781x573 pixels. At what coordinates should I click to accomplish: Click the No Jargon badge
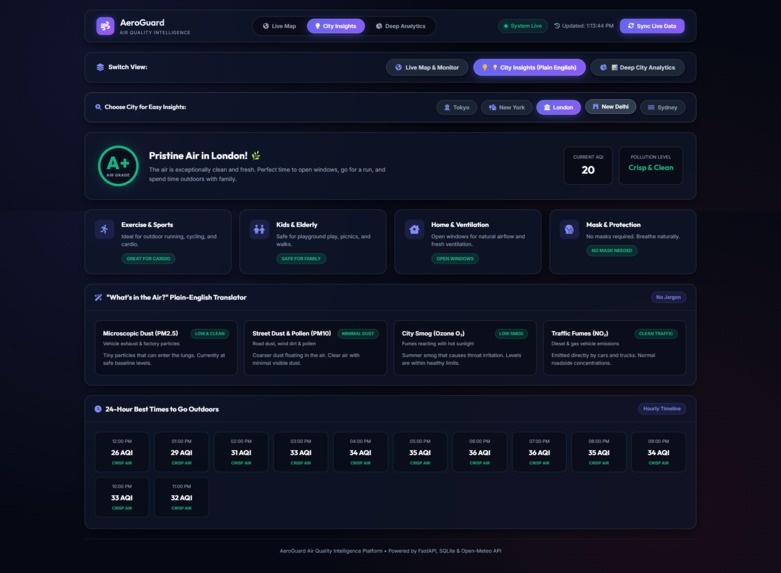(x=668, y=297)
